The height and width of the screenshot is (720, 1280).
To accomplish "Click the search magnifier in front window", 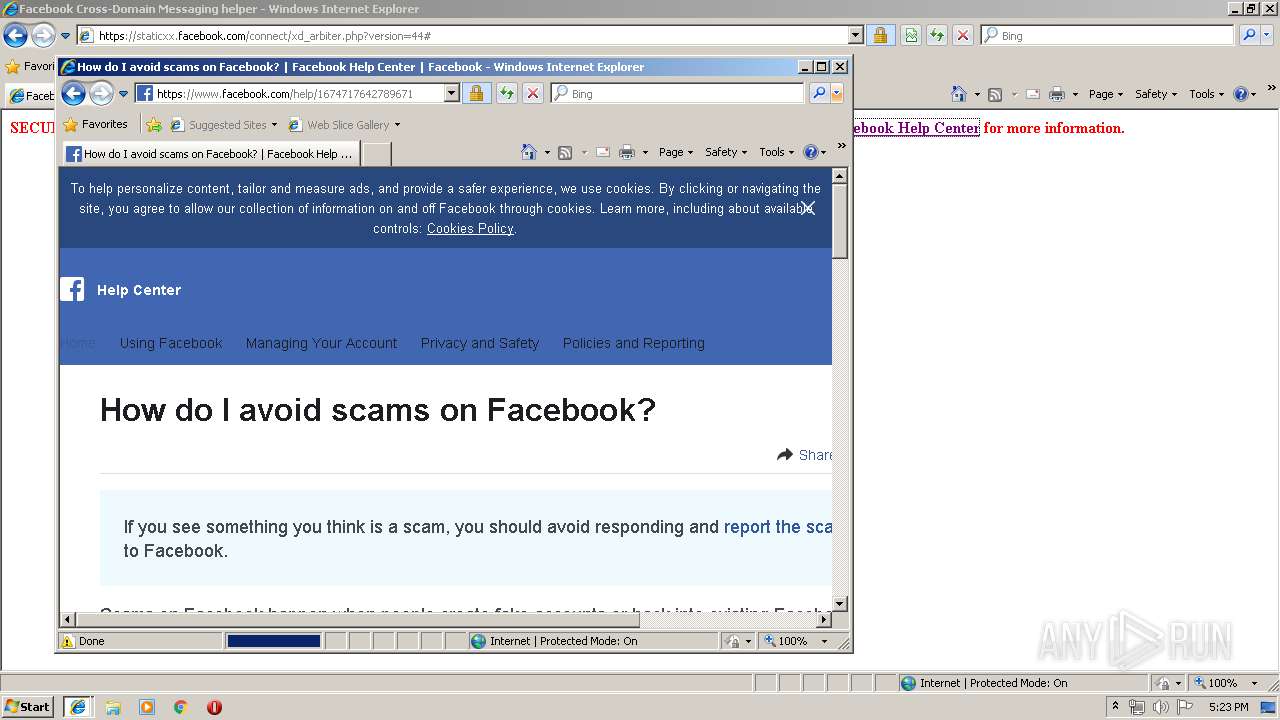I will tap(818, 93).
